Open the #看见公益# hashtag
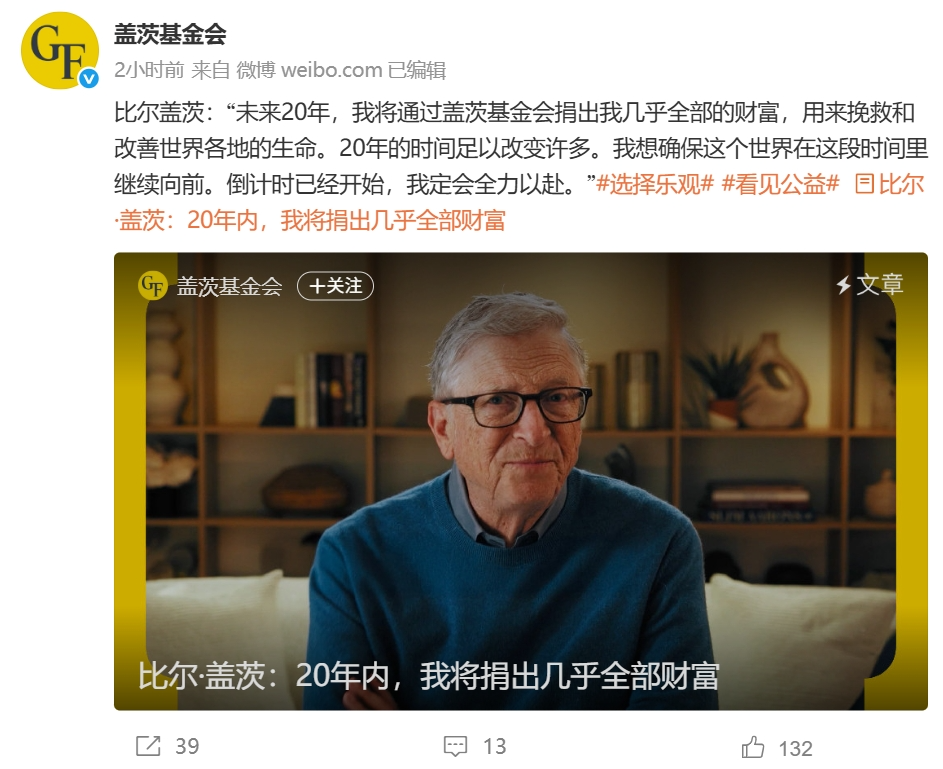 tap(780, 184)
